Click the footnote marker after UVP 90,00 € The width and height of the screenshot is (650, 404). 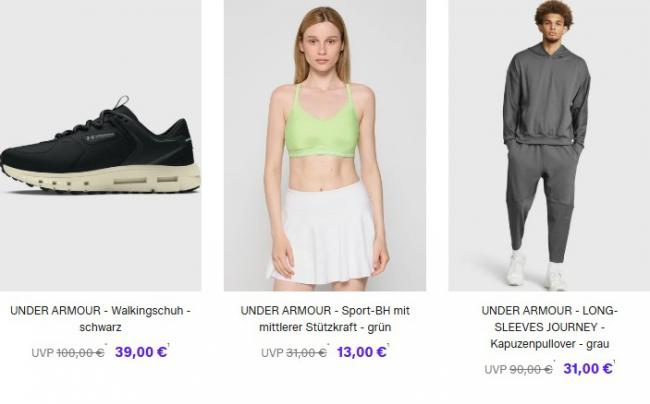click(554, 362)
